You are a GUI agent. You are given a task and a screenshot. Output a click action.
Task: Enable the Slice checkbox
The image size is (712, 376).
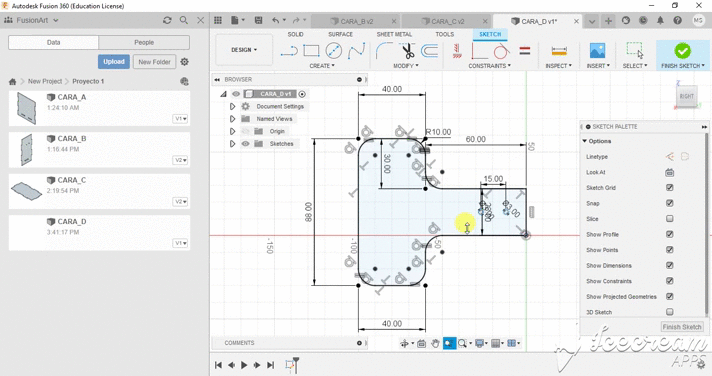pos(670,219)
